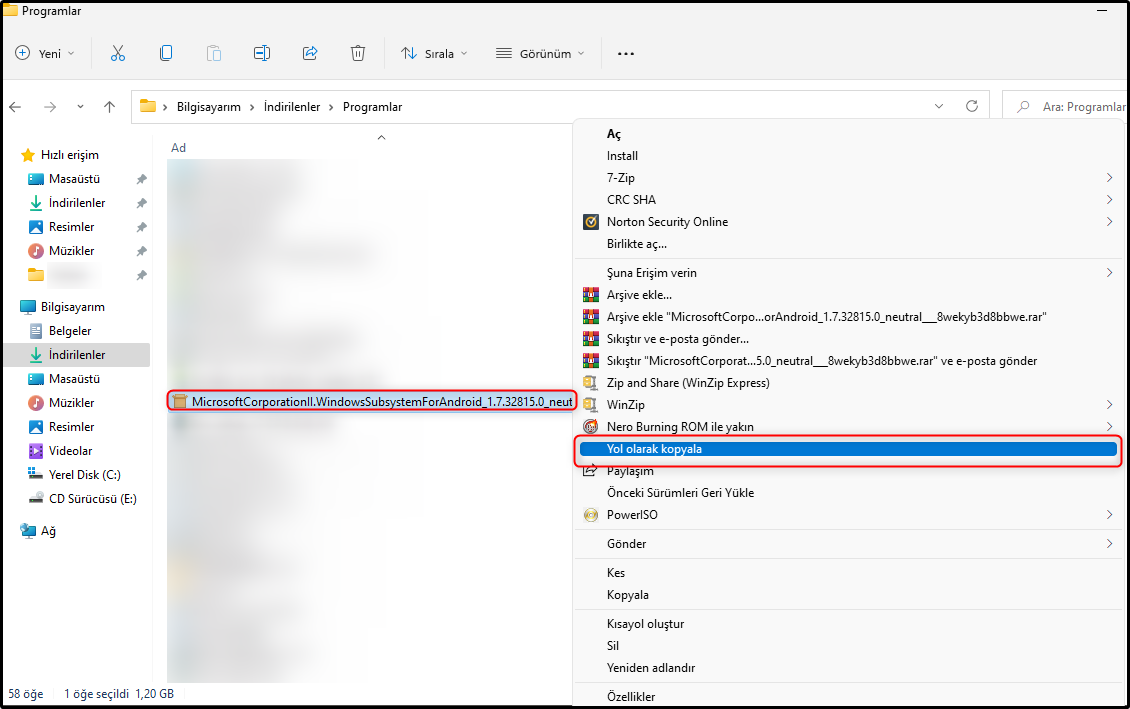Expand Nero Burning ROM ile yakın submenu
This screenshot has width=1130, height=709.
click(x=848, y=427)
